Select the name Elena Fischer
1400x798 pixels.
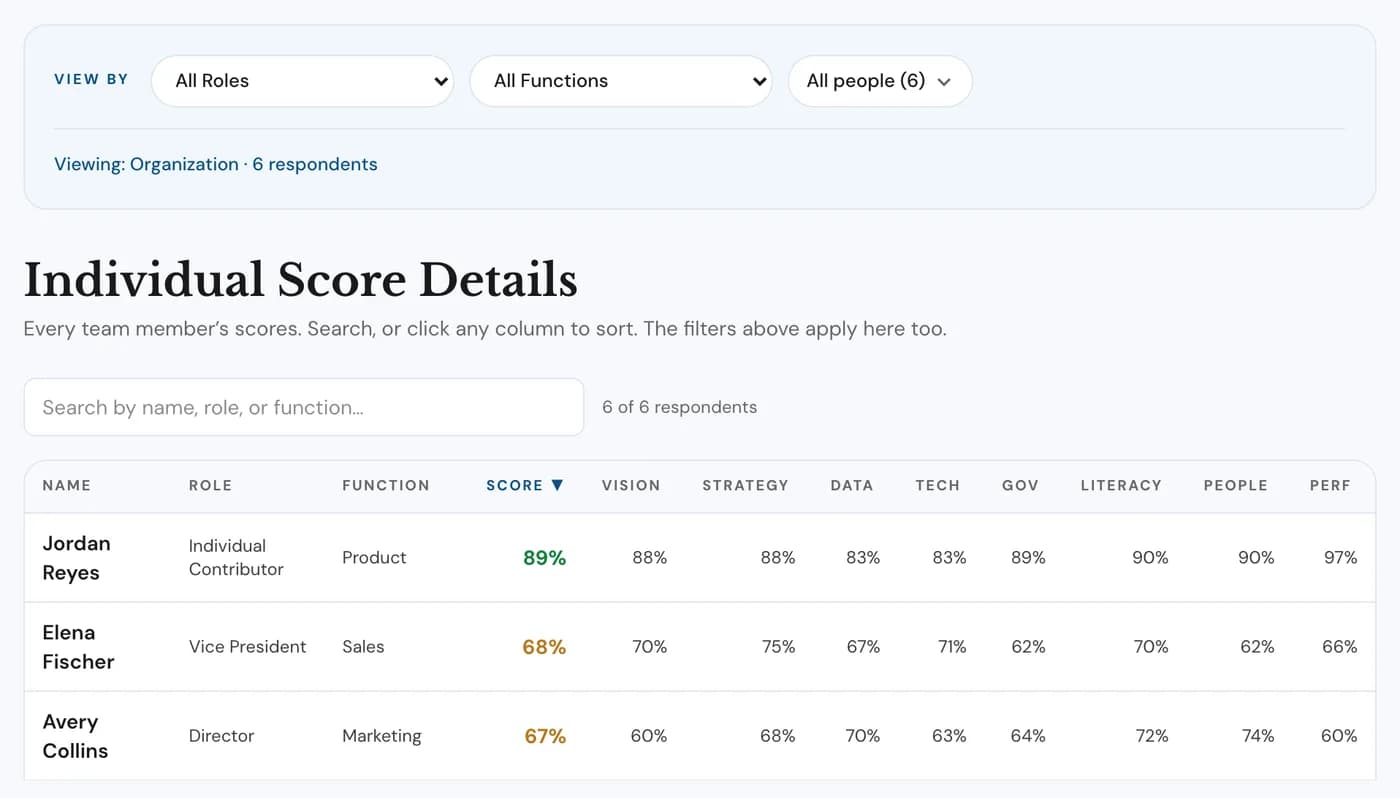click(78, 647)
